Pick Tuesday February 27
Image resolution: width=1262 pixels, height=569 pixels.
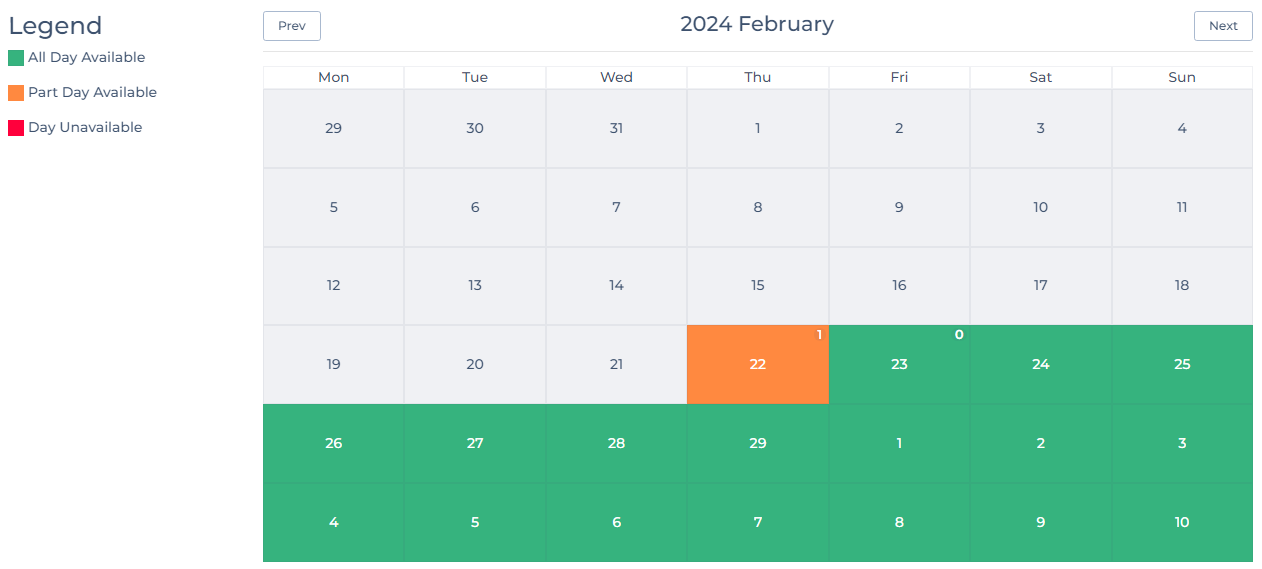click(x=475, y=444)
